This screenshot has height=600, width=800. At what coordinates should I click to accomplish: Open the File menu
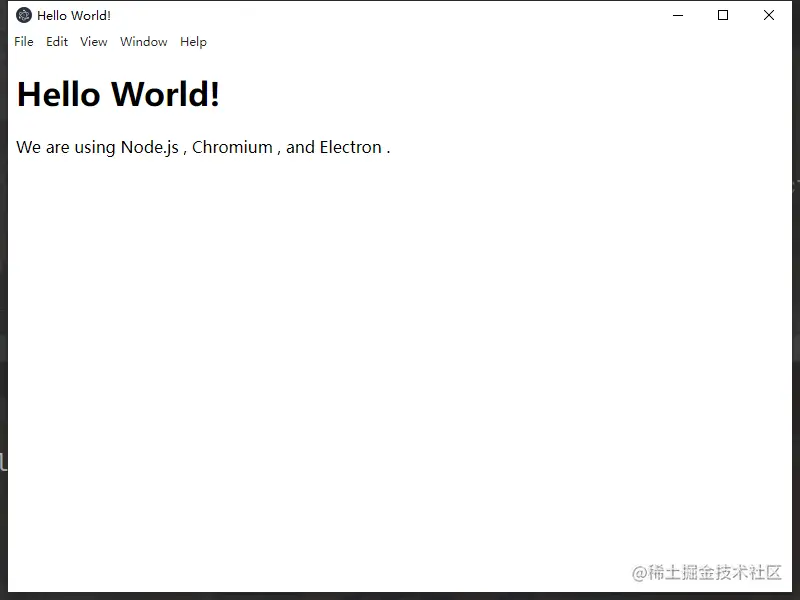(x=24, y=42)
